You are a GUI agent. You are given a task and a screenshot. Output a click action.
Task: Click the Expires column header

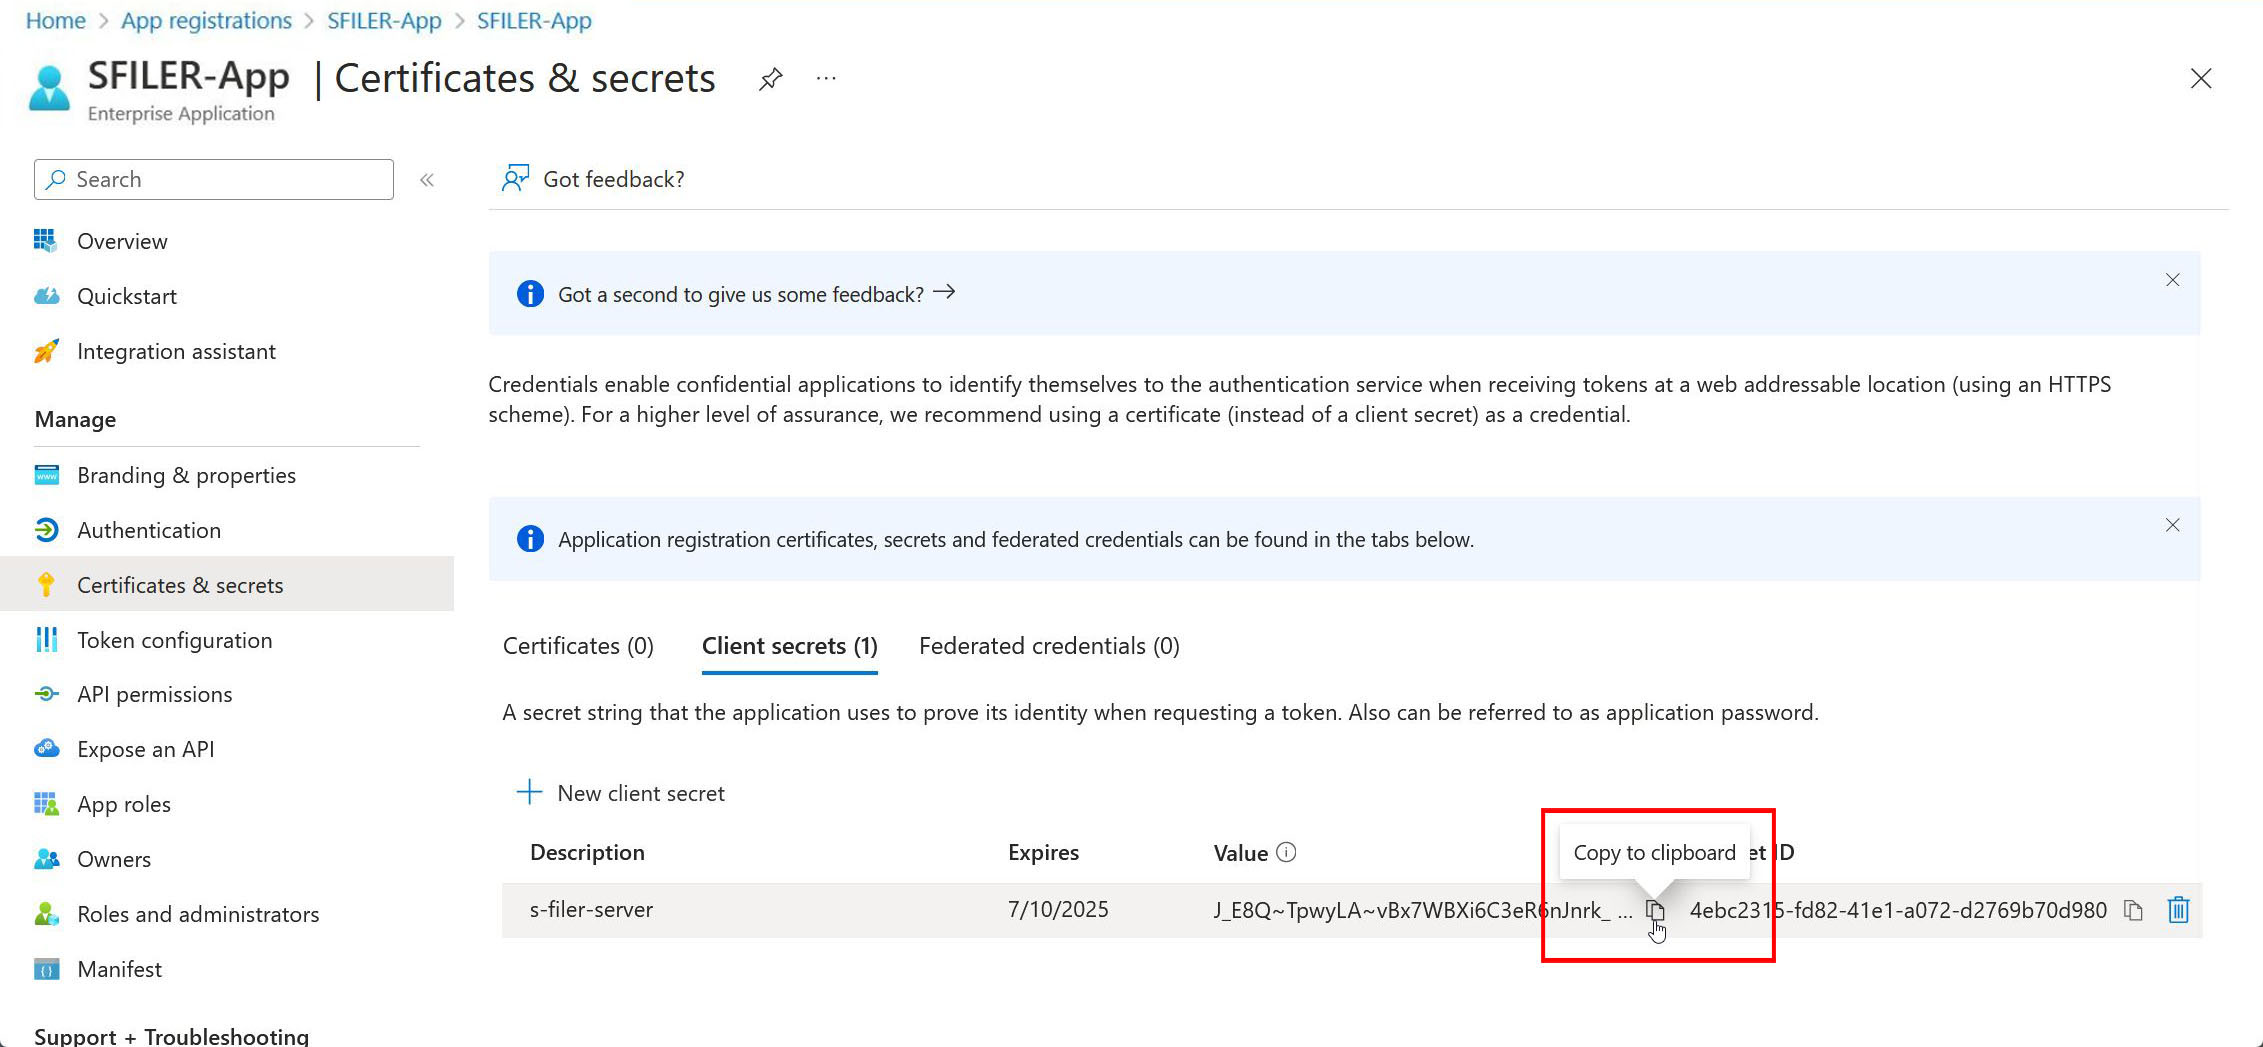click(1043, 852)
